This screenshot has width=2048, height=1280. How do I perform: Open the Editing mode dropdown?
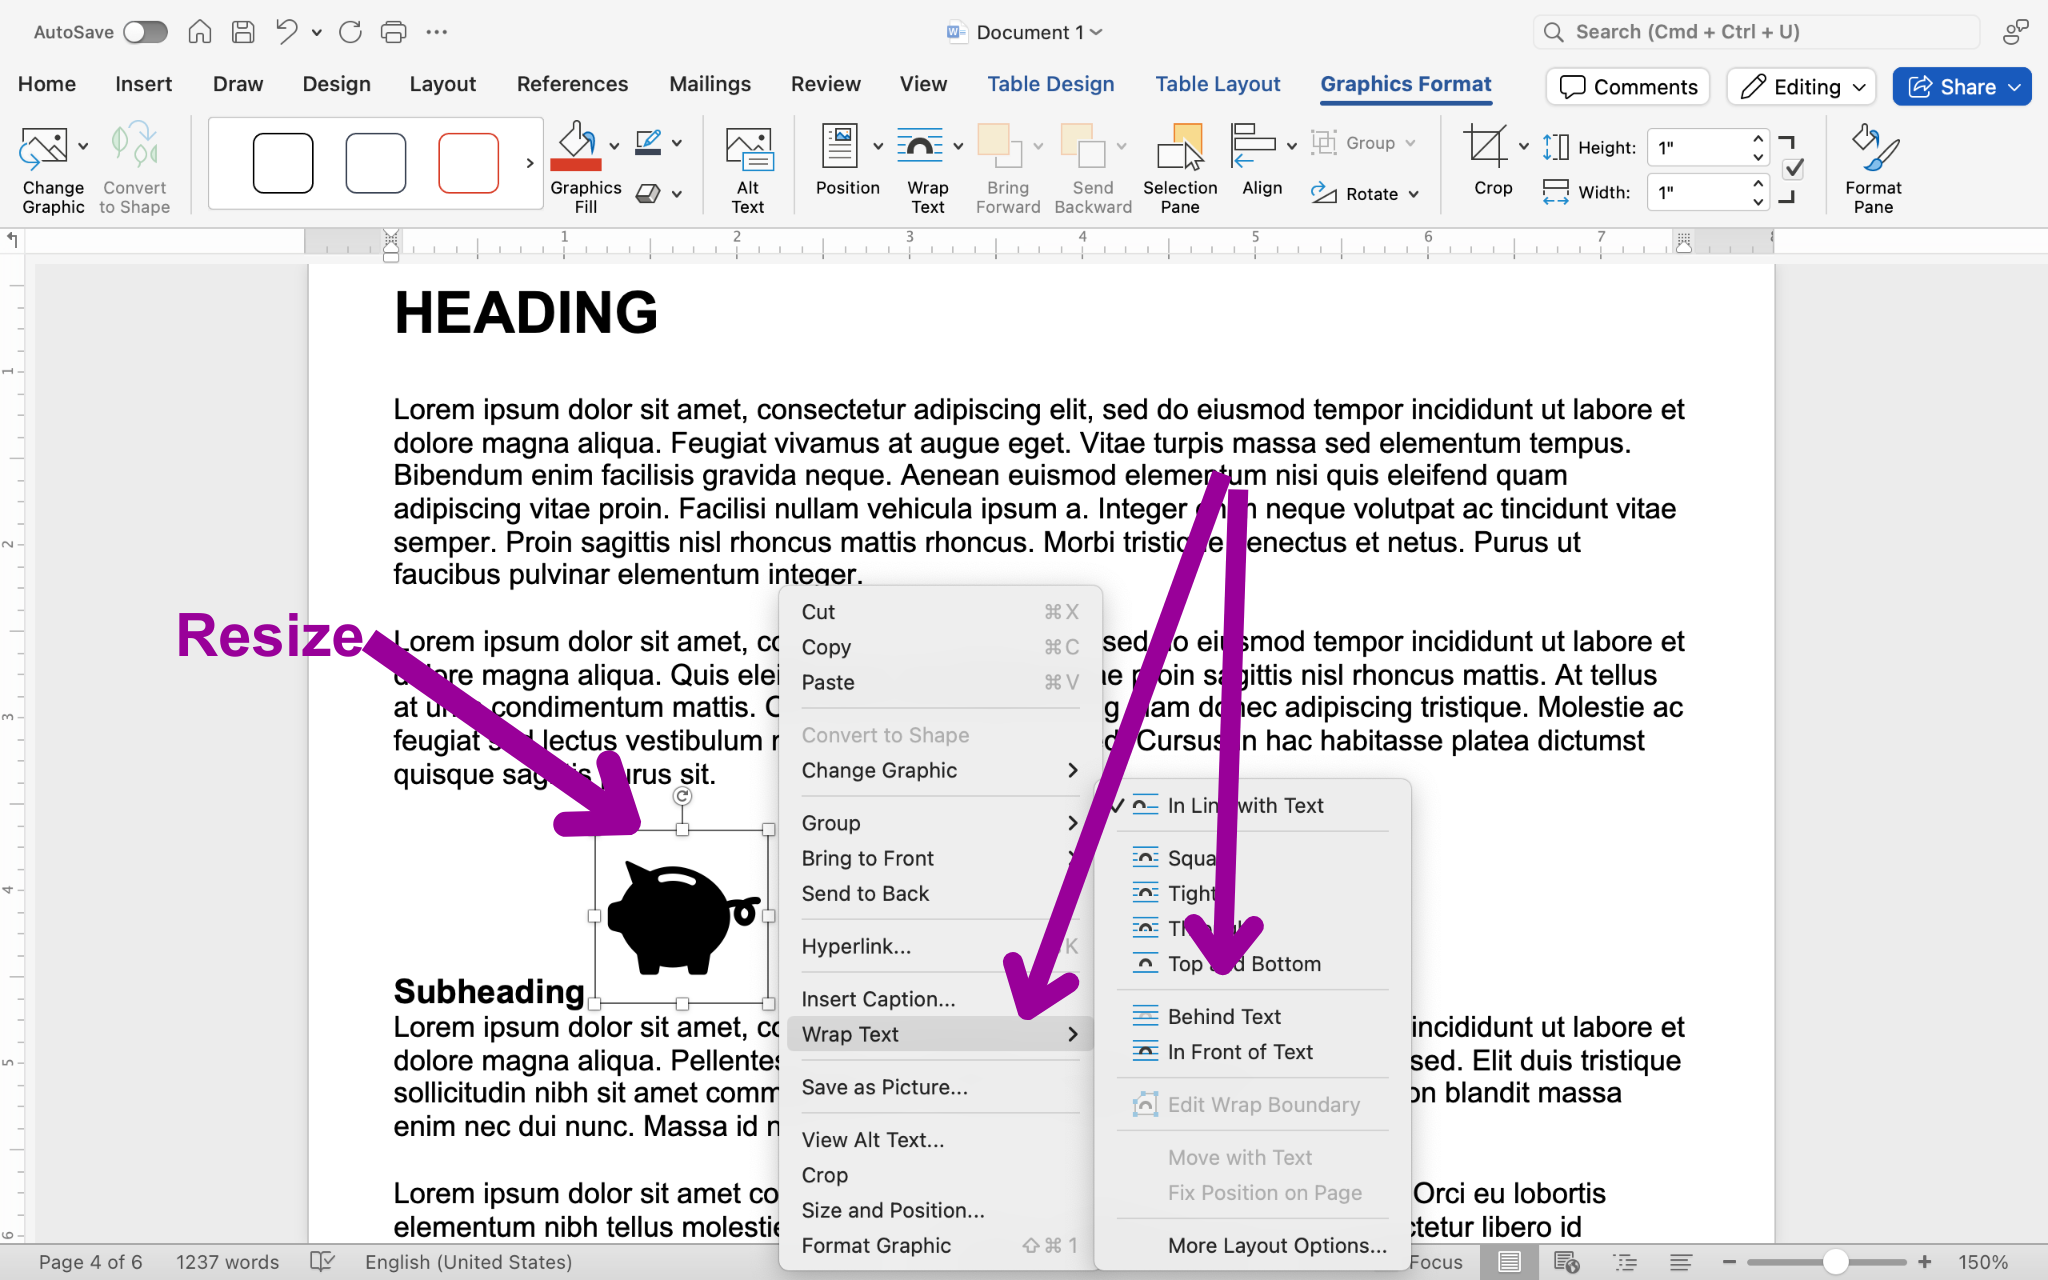tap(1801, 87)
